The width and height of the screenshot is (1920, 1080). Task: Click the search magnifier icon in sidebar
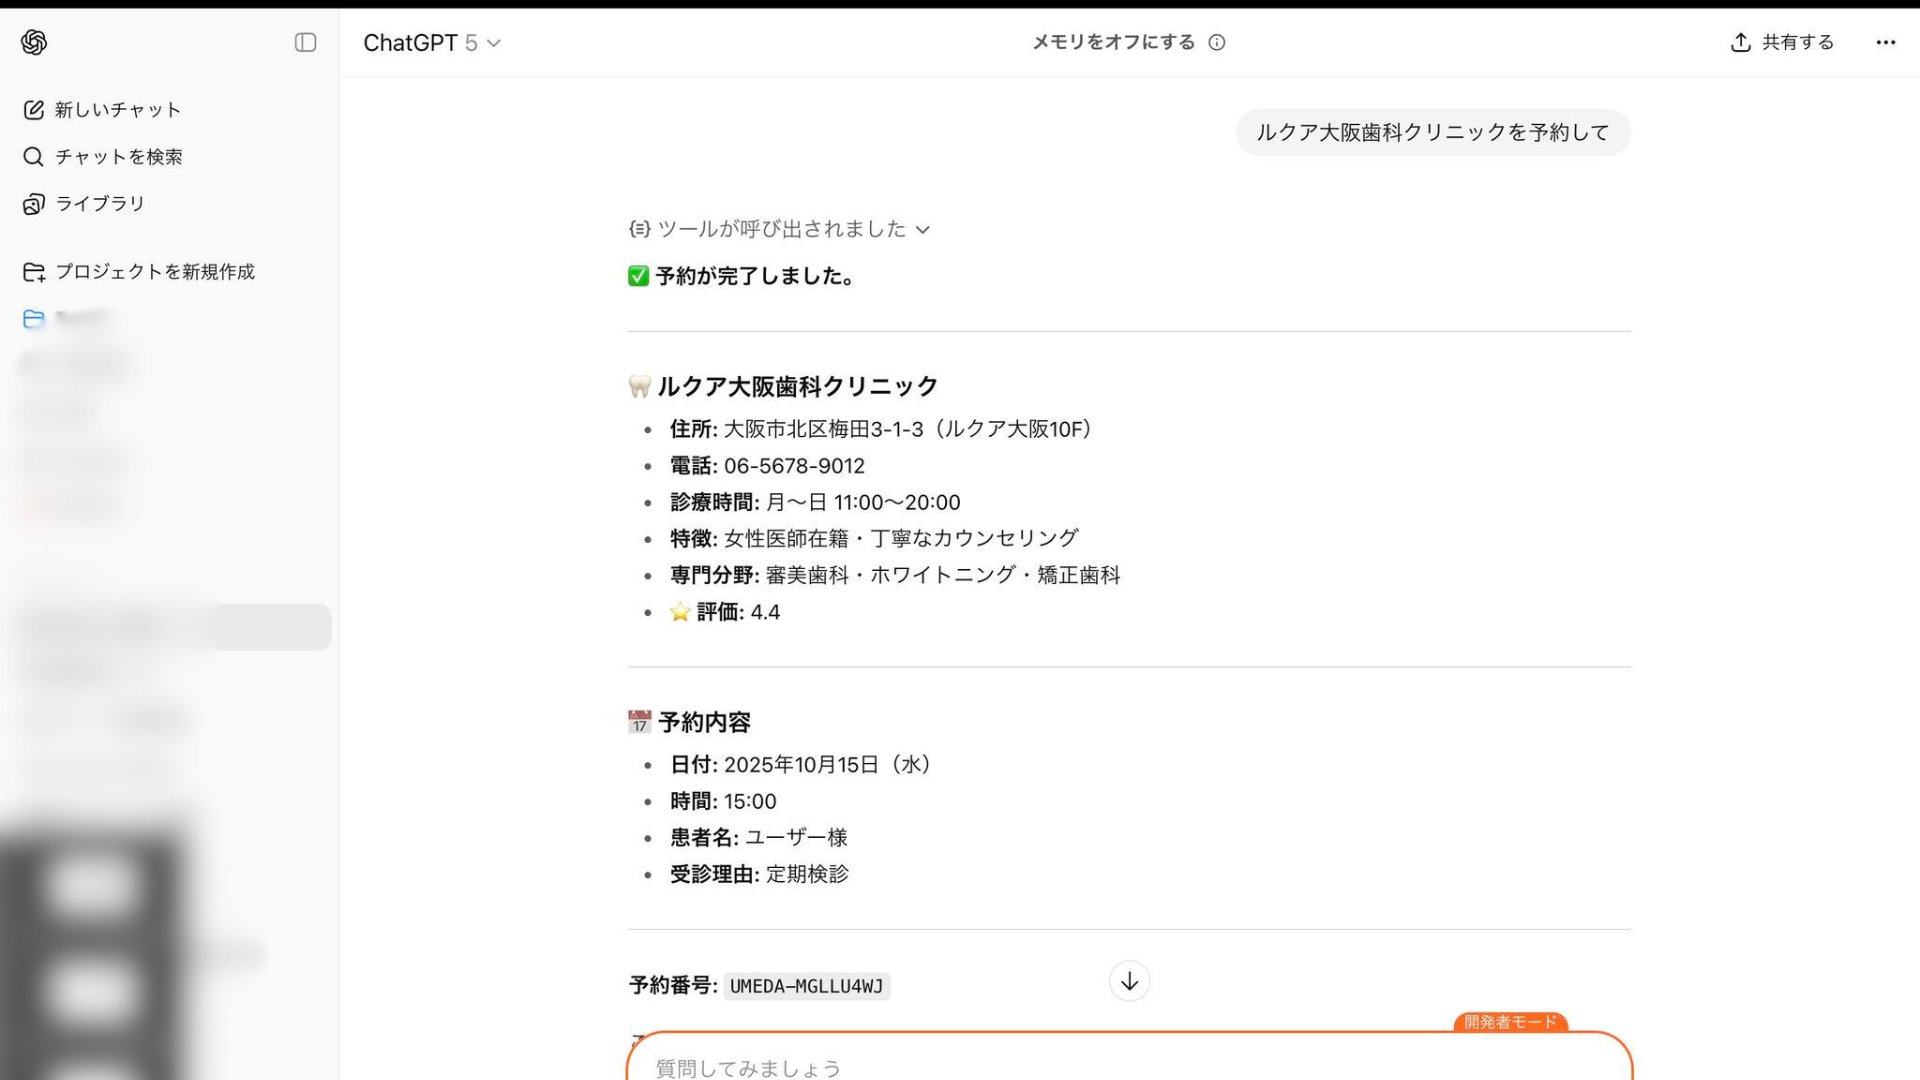34,157
